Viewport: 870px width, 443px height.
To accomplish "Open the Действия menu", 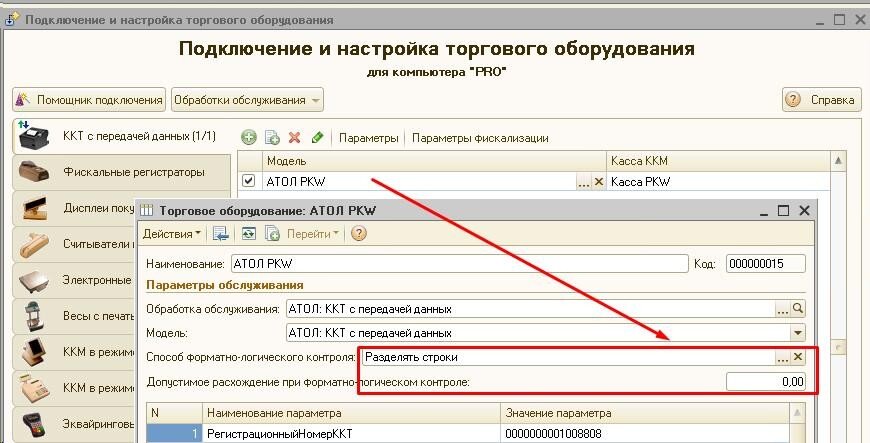I will (171, 234).
